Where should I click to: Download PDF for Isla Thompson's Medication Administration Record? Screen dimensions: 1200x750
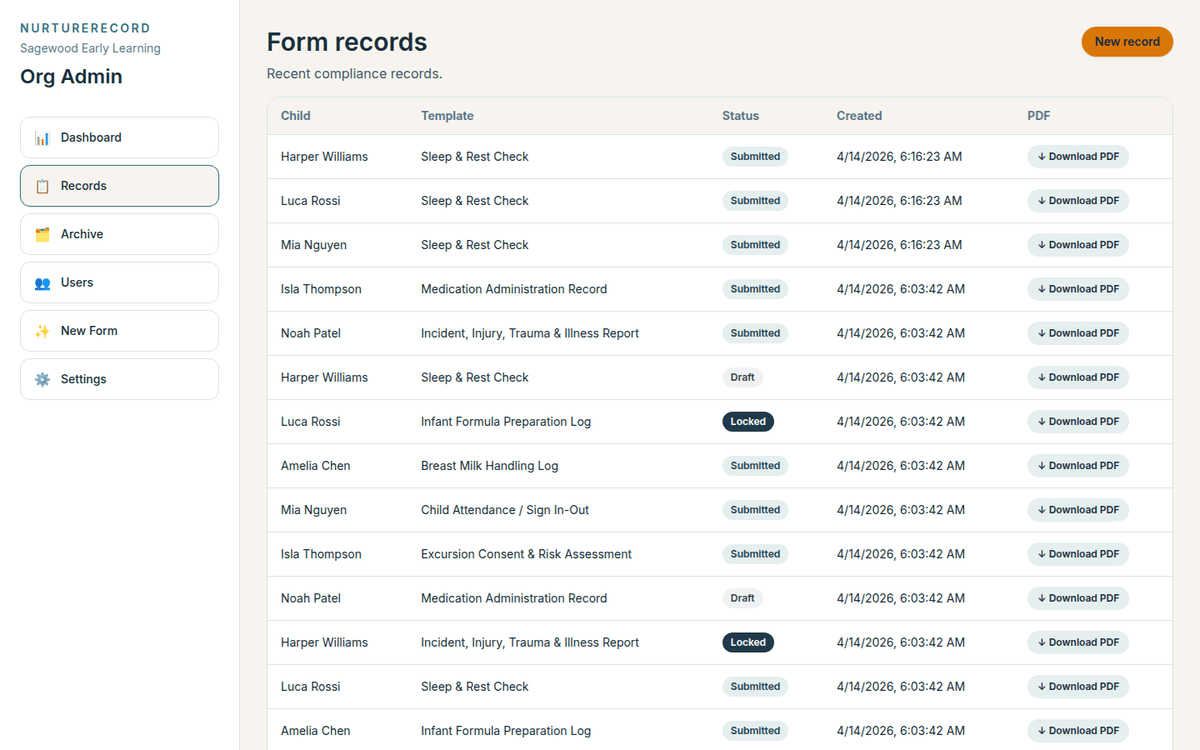[x=1078, y=289]
